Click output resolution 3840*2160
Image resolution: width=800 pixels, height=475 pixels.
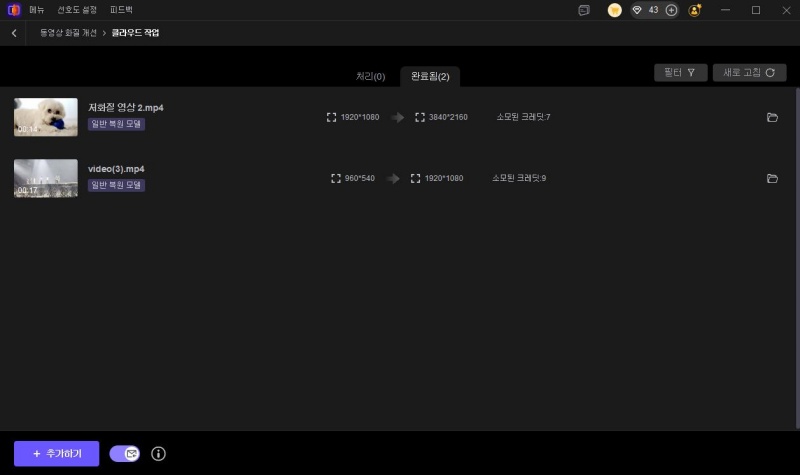[x=448, y=117]
